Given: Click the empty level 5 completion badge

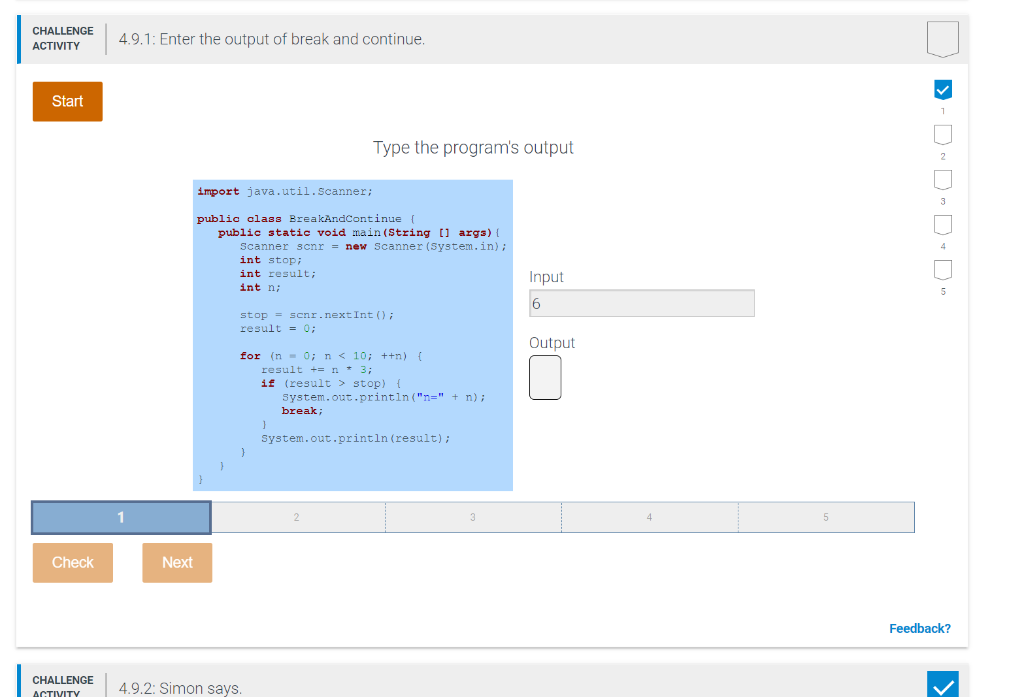Looking at the screenshot, I should click(942, 270).
